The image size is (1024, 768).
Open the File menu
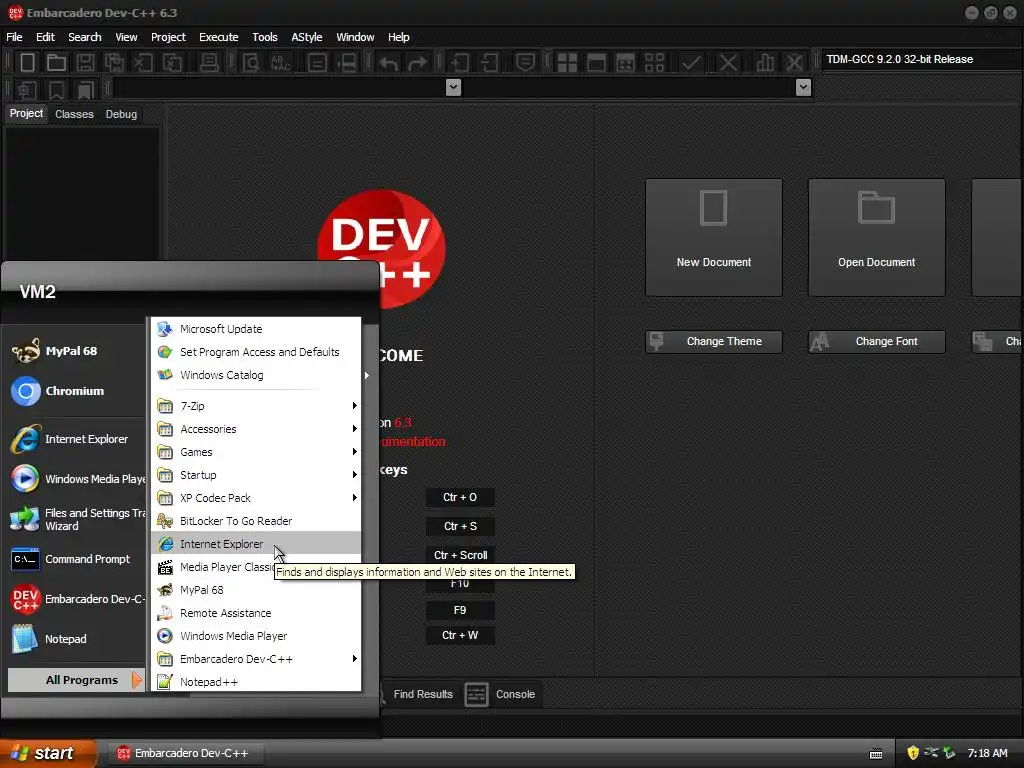tap(14, 37)
